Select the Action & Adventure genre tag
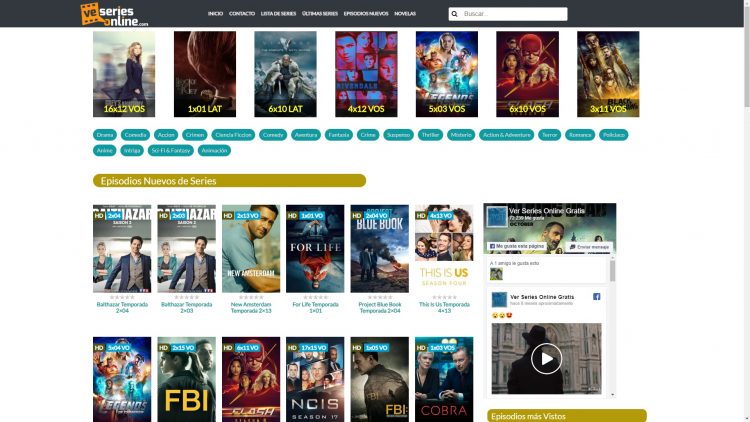Image resolution: width=750 pixels, height=422 pixels. coord(507,135)
